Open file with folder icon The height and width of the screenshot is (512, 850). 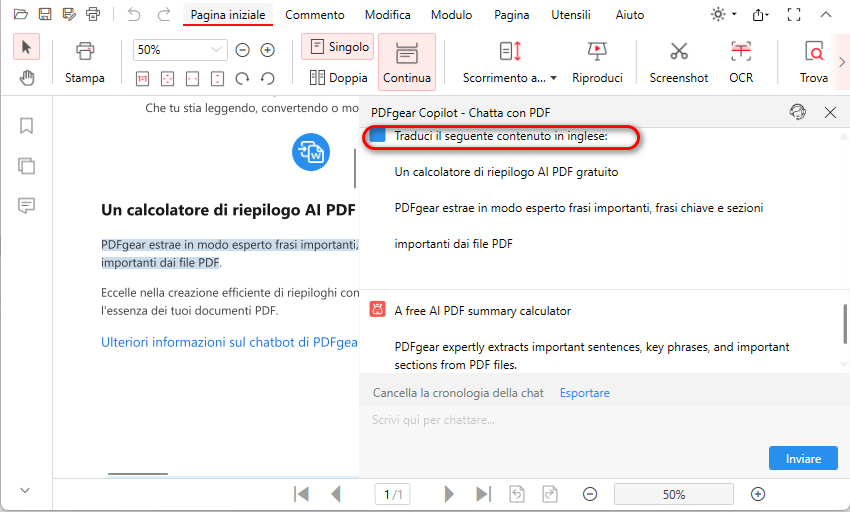[x=21, y=14]
